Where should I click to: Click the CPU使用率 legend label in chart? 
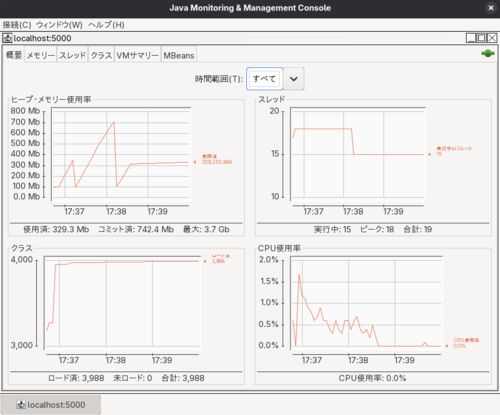[466, 340]
